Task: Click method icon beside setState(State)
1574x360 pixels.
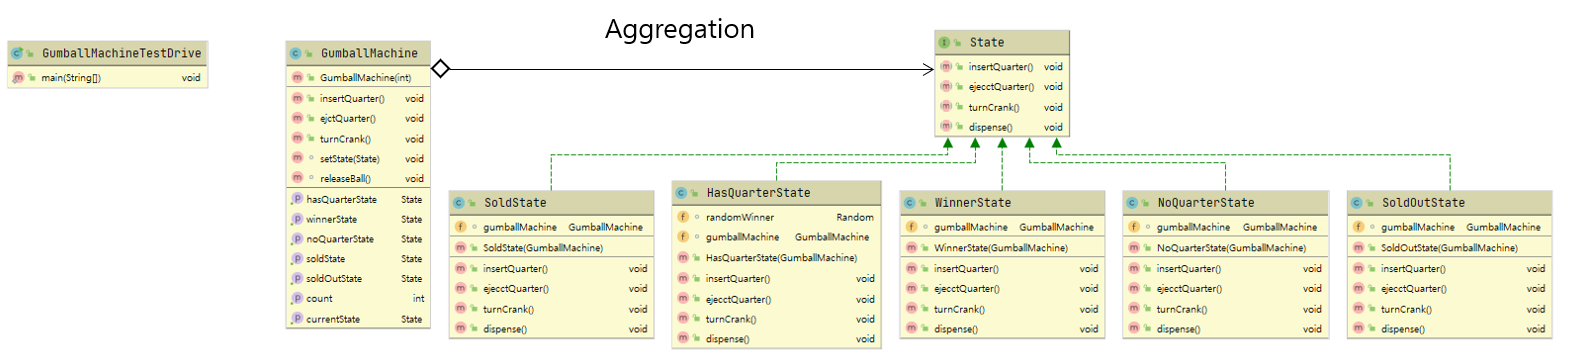Action: 297,158
